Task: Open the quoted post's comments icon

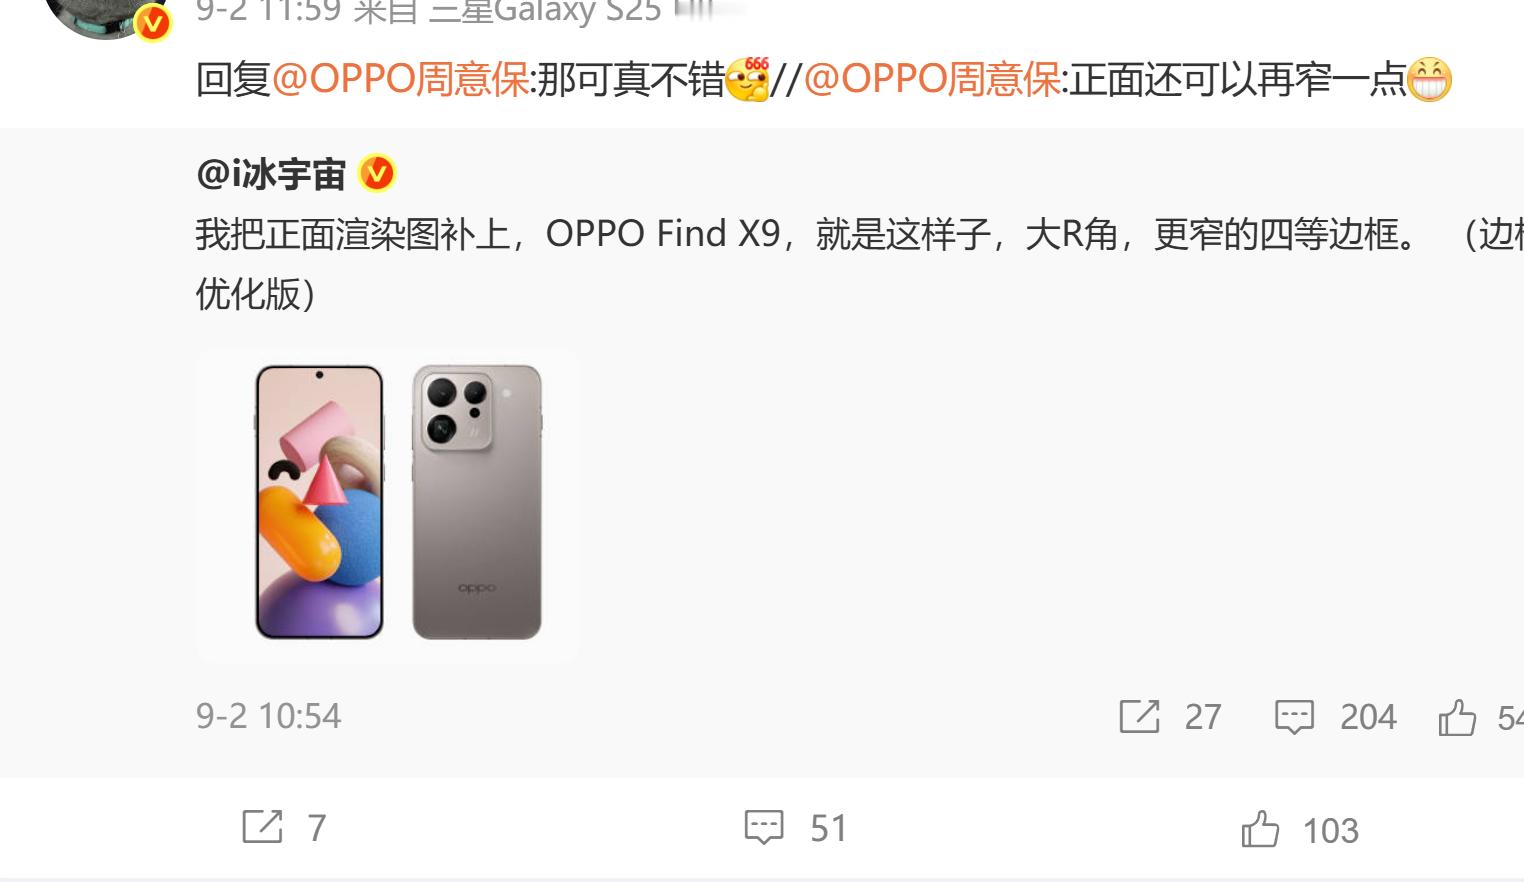Action: pos(1294,717)
